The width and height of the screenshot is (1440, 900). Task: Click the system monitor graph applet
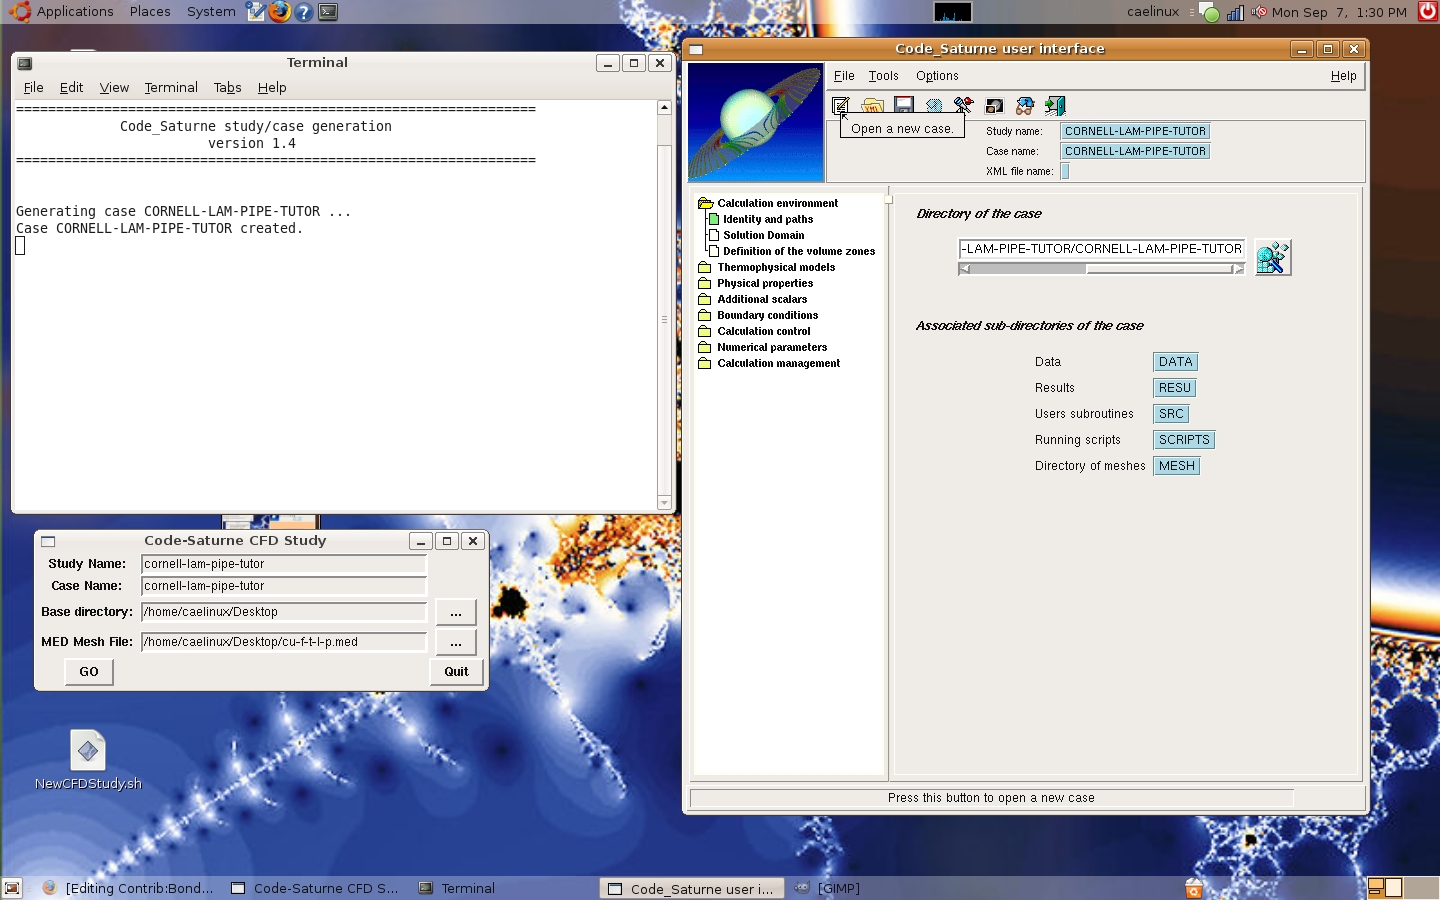click(x=952, y=12)
